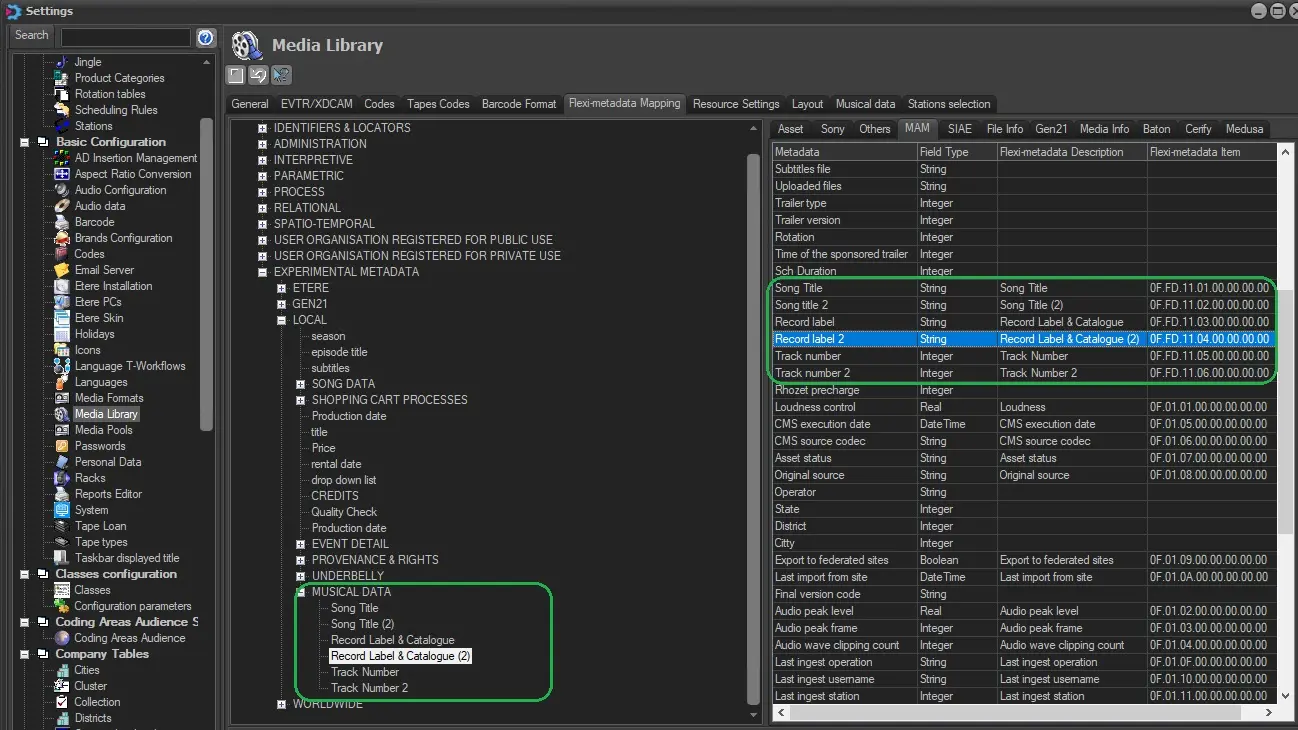The width and height of the screenshot is (1298, 730).
Task: Click the blue help question mark icon
Action: tap(206, 37)
